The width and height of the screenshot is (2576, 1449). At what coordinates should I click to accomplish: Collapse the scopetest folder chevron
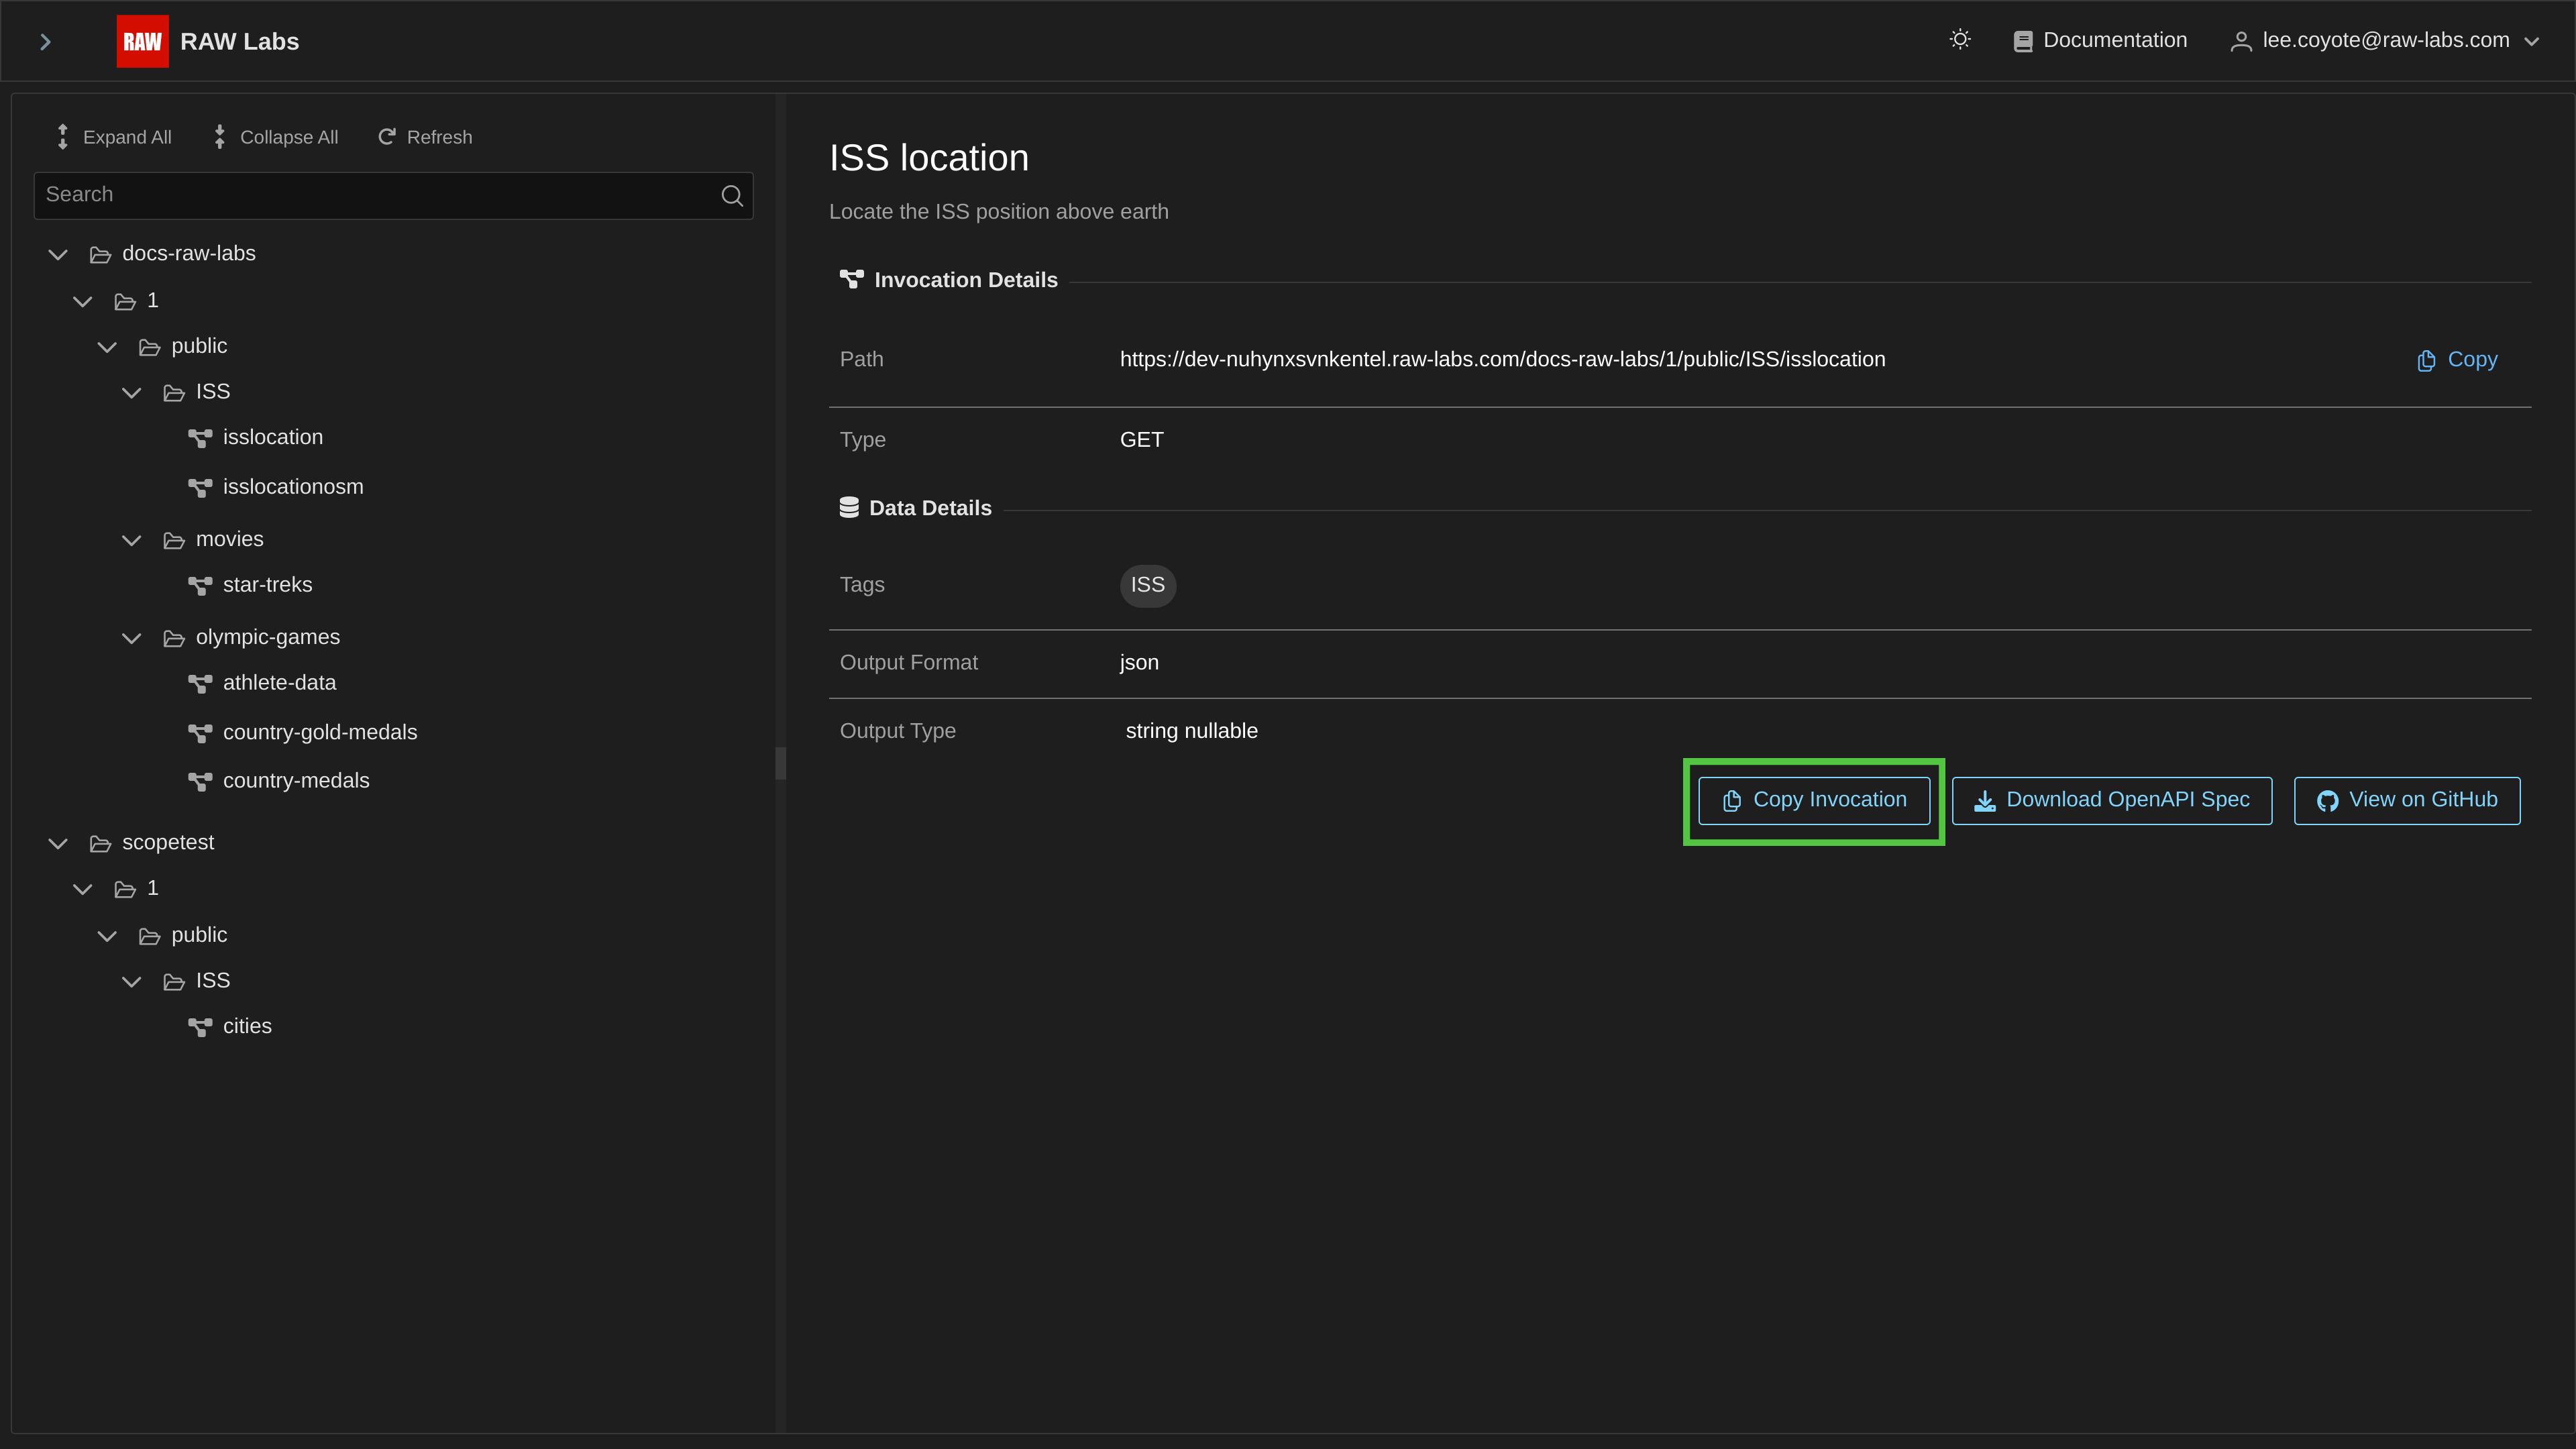pyautogui.click(x=58, y=844)
